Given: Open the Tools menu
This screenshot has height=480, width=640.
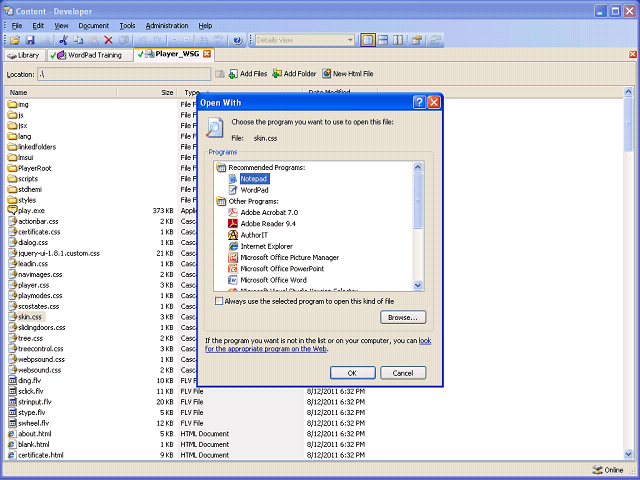Looking at the screenshot, I should (x=127, y=26).
